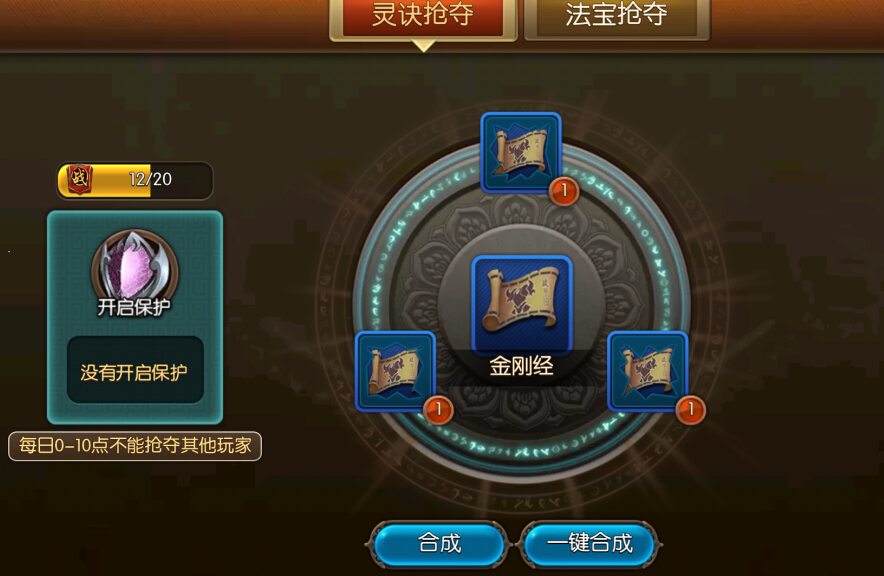Click the 合成 button
This screenshot has height=576, width=884.
coord(439,544)
